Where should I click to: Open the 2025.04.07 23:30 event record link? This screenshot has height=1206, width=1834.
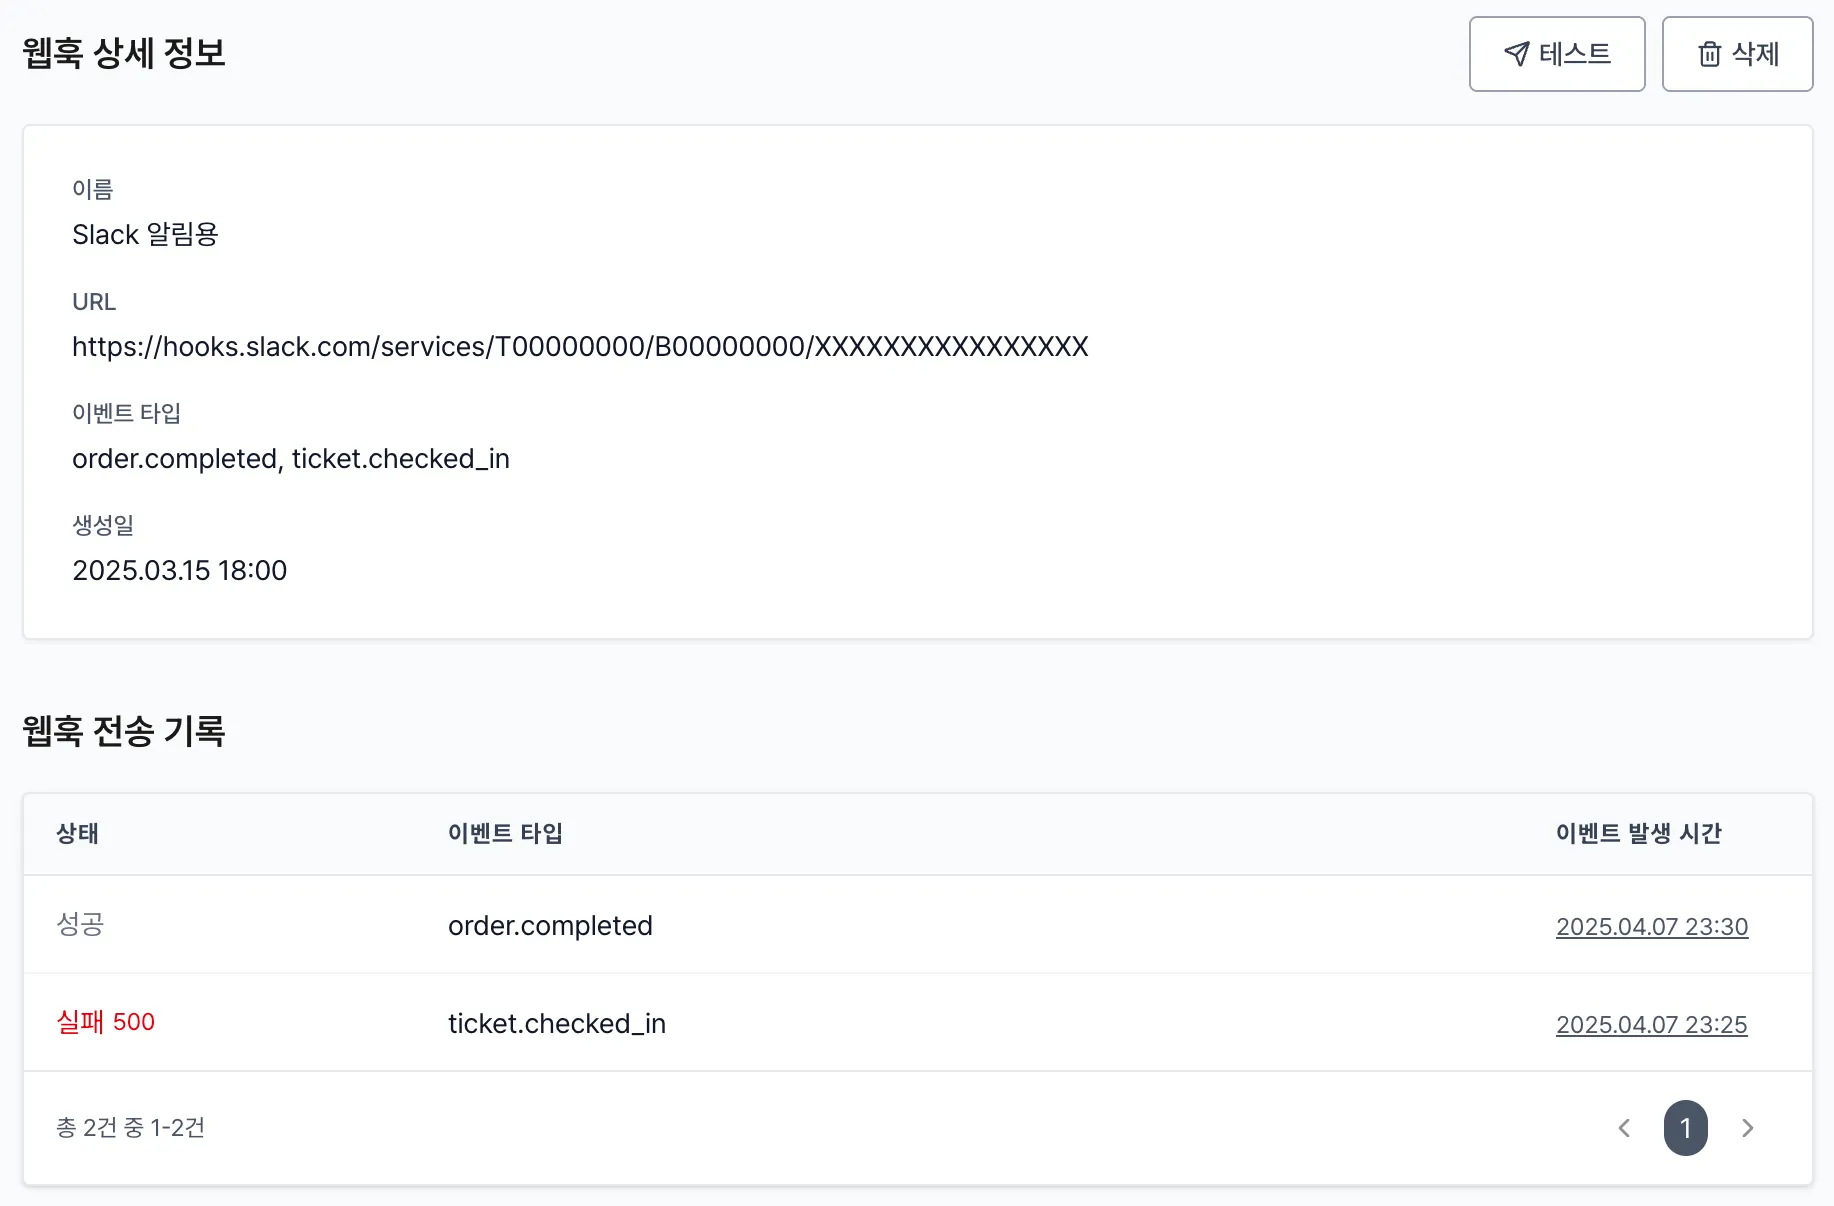1651,926
